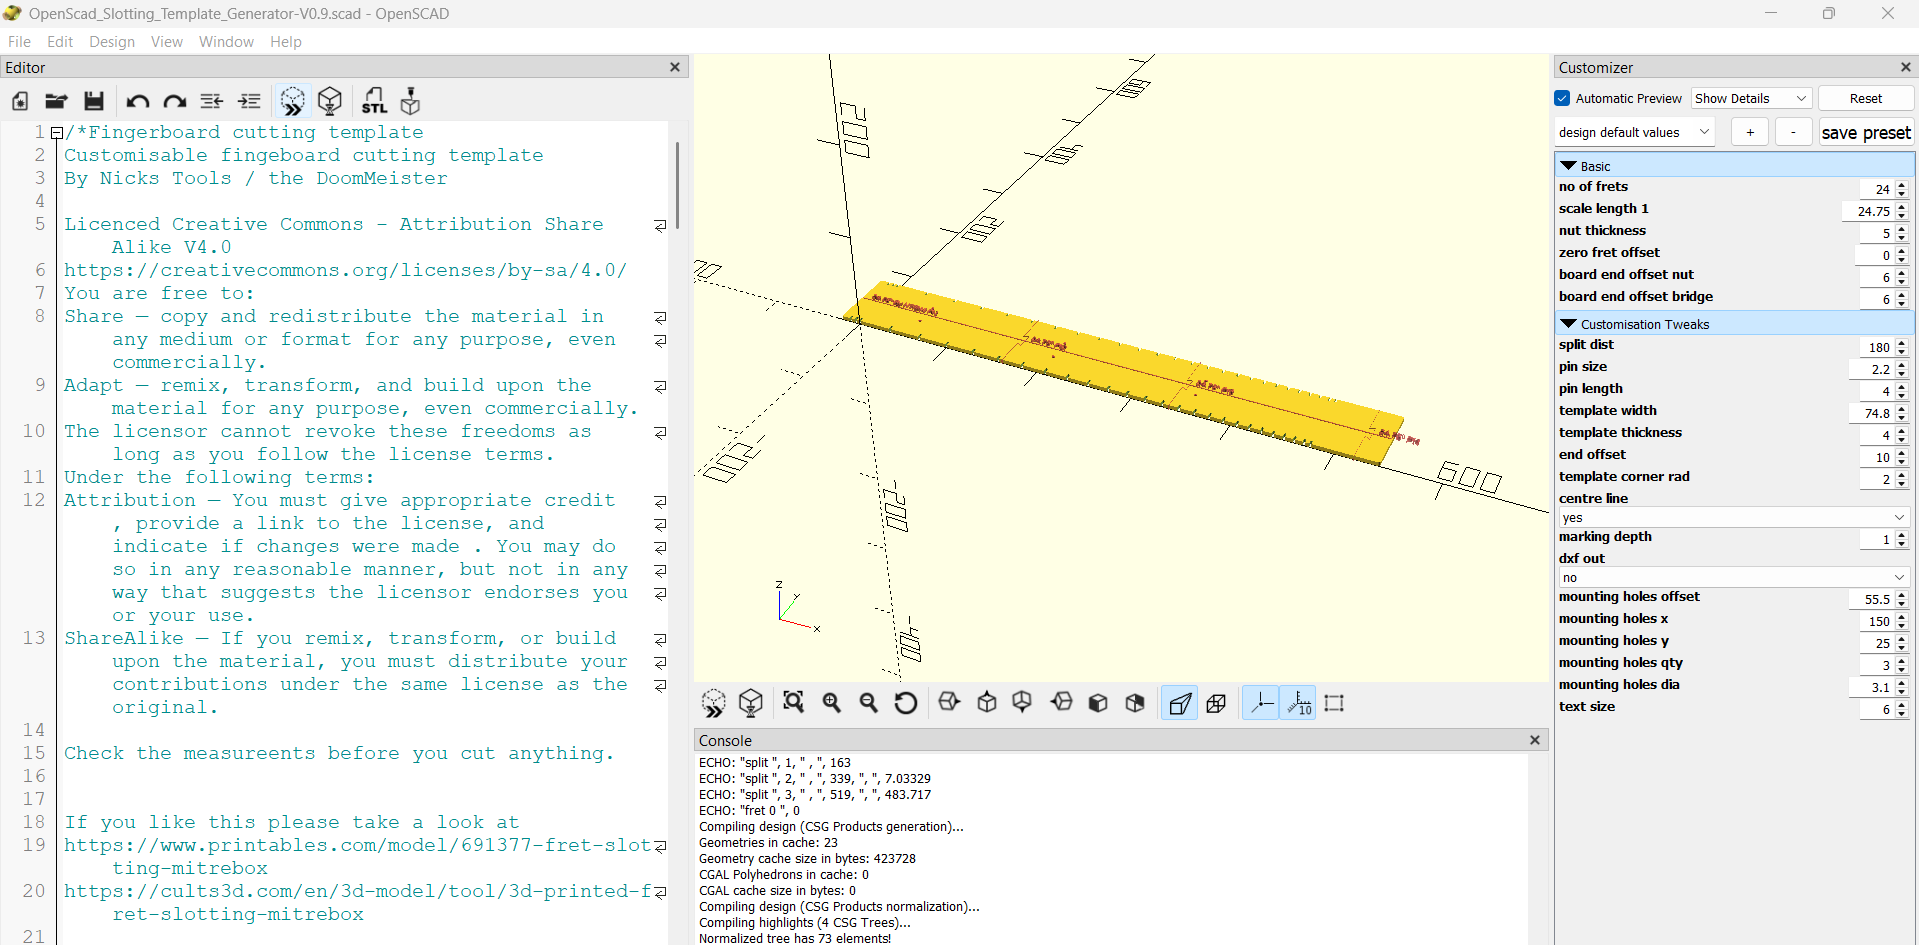Open the design default values preset dropdown

point(1635,132)
